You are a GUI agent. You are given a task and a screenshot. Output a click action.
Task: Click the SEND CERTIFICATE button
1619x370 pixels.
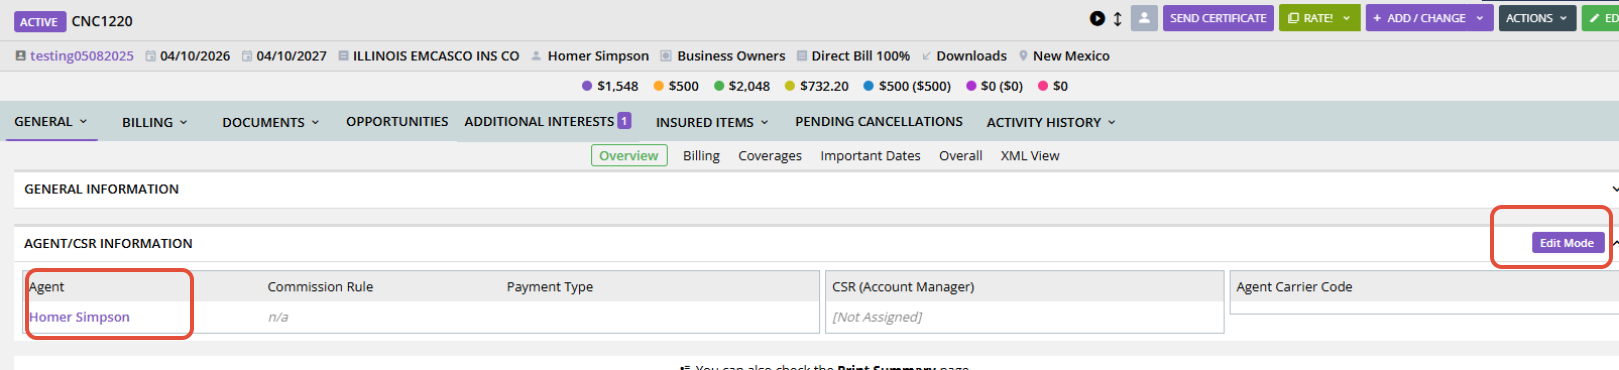[x=1218, y=18]
